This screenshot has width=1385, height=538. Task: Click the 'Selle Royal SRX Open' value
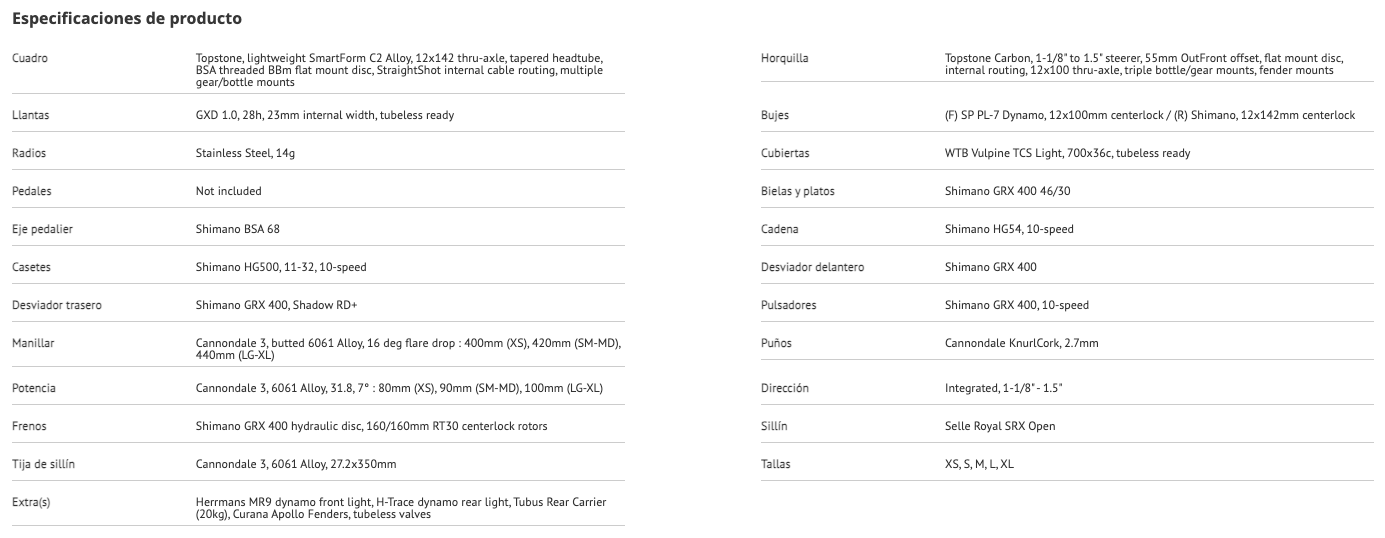click(999, 426)
